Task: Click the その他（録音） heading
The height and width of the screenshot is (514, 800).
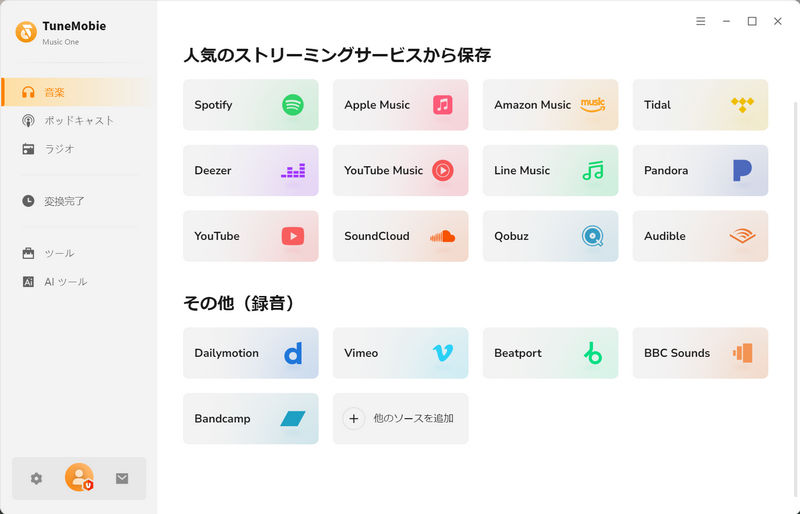Action: 239,303
